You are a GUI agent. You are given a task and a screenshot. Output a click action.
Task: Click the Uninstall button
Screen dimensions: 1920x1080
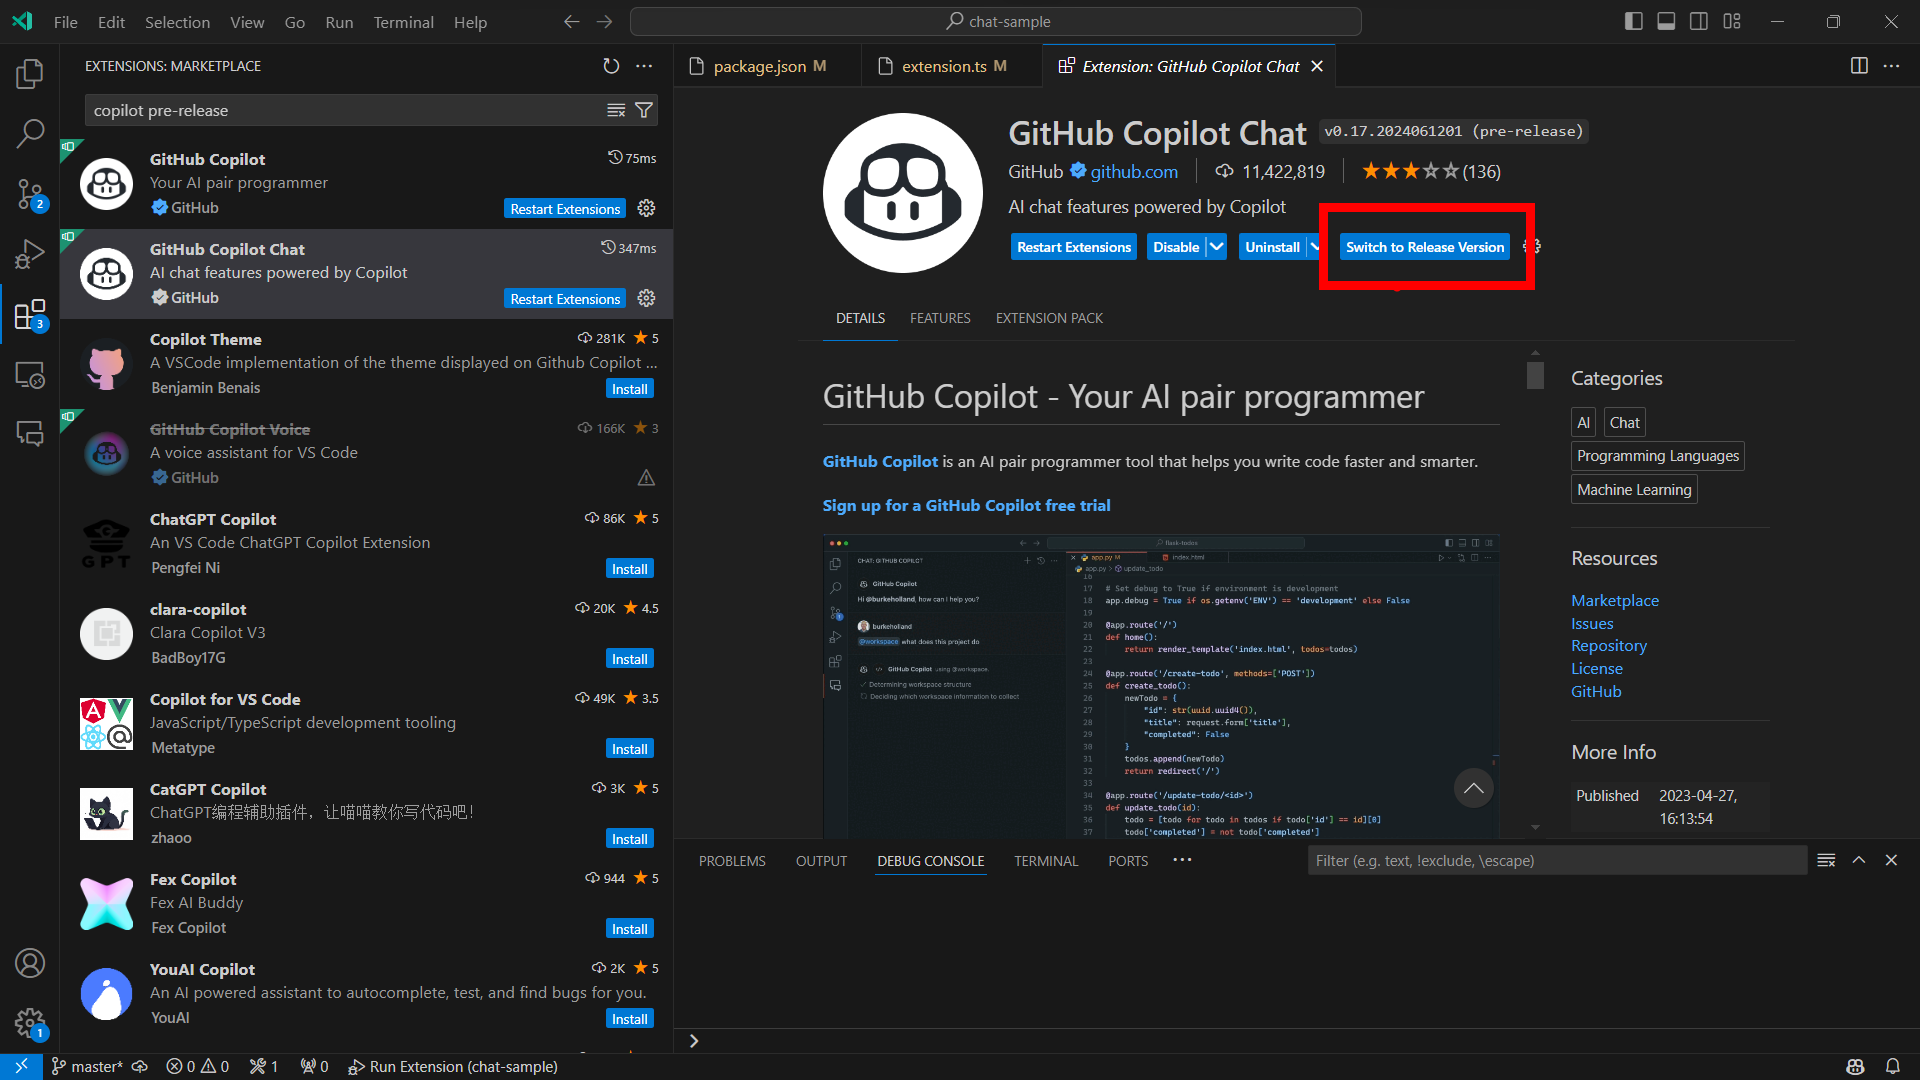click(x=1272, y=247)
